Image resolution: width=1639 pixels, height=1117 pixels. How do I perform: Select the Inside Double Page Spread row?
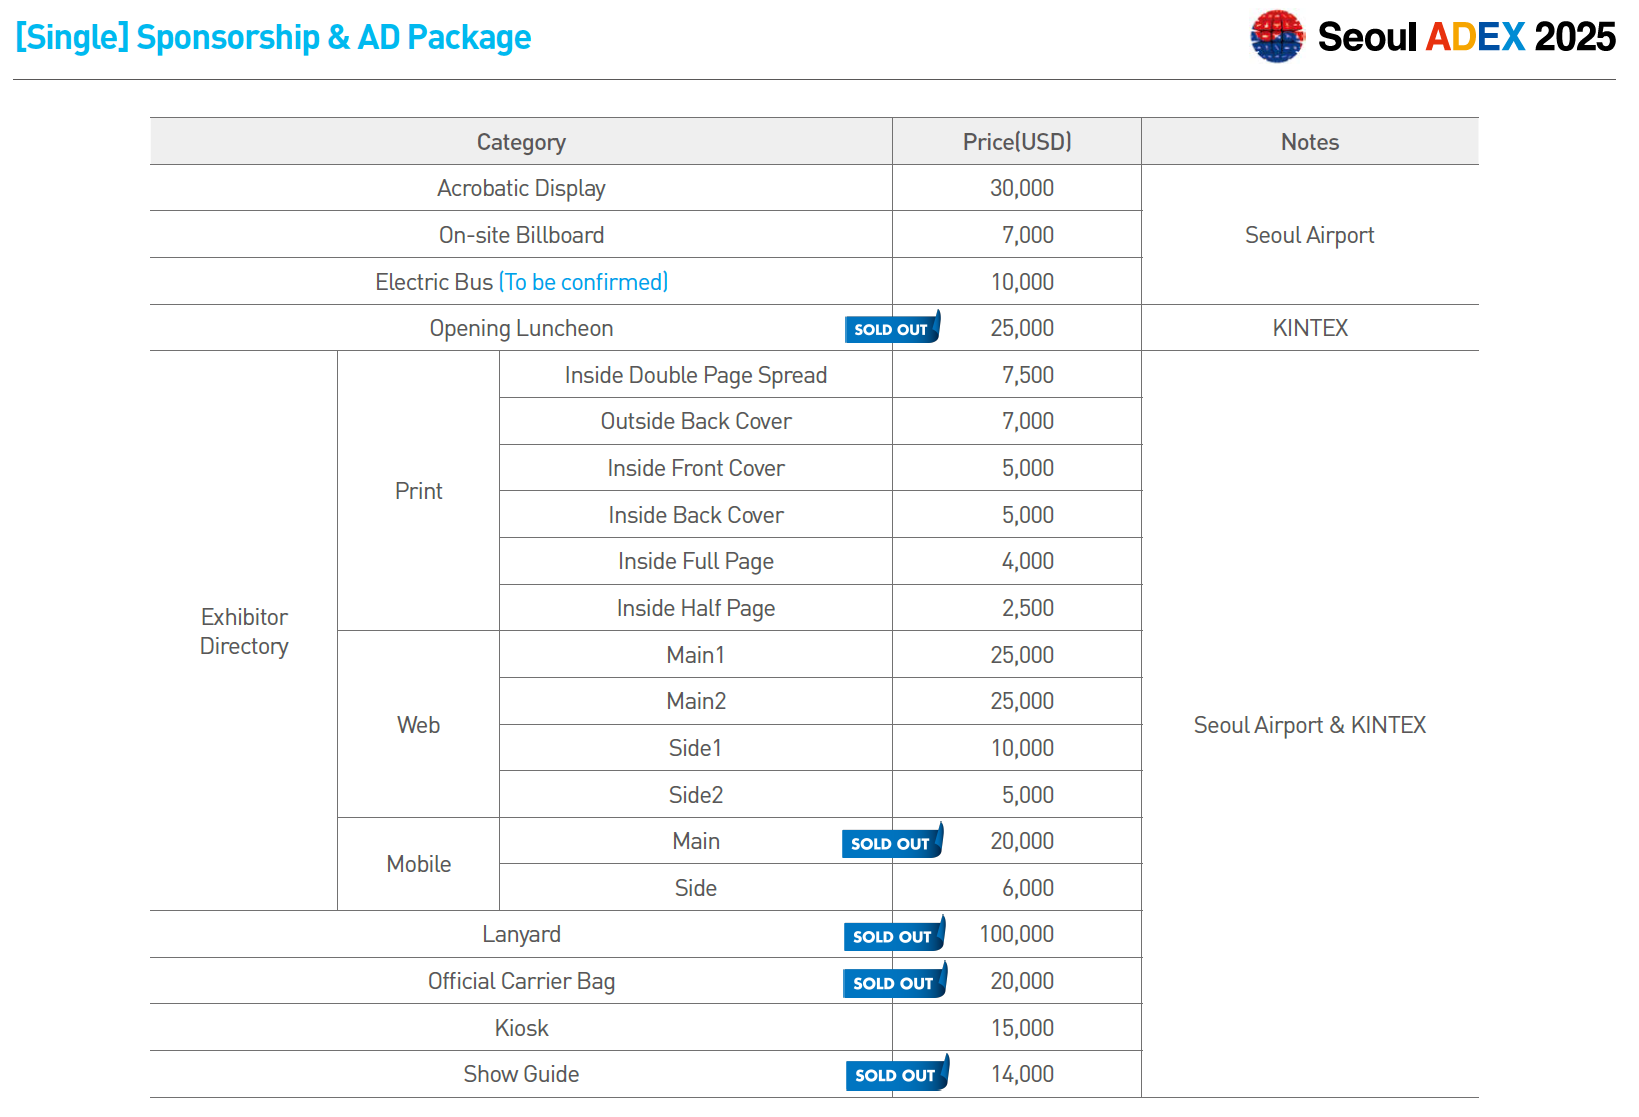tap(695, 375)
